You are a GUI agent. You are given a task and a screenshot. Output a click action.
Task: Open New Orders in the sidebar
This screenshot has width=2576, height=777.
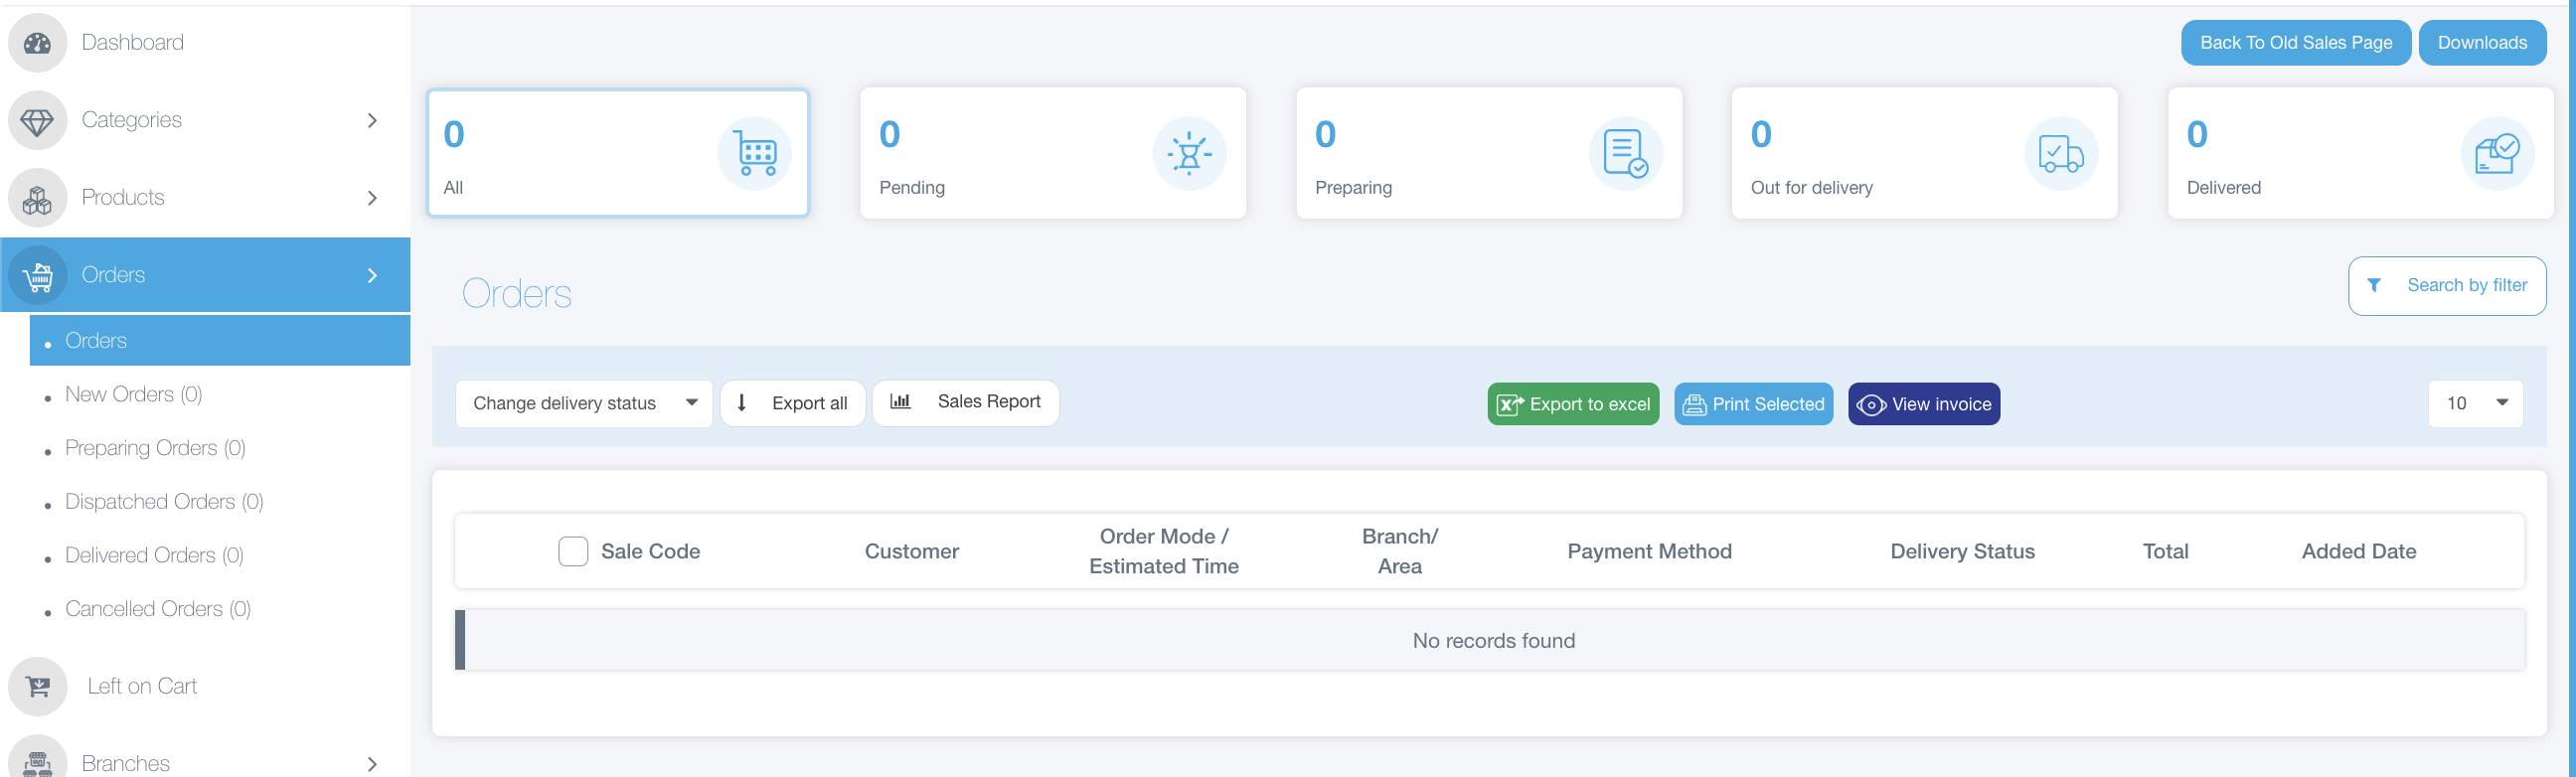tap(133, 395)
